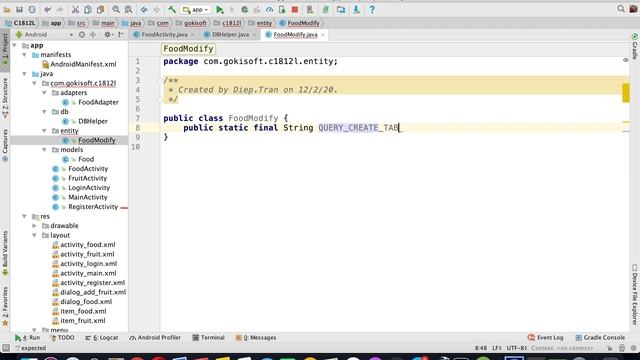Click the Synchronize toolbar icon
This screenshot has width=640, height=360.
tap(32, 9)
